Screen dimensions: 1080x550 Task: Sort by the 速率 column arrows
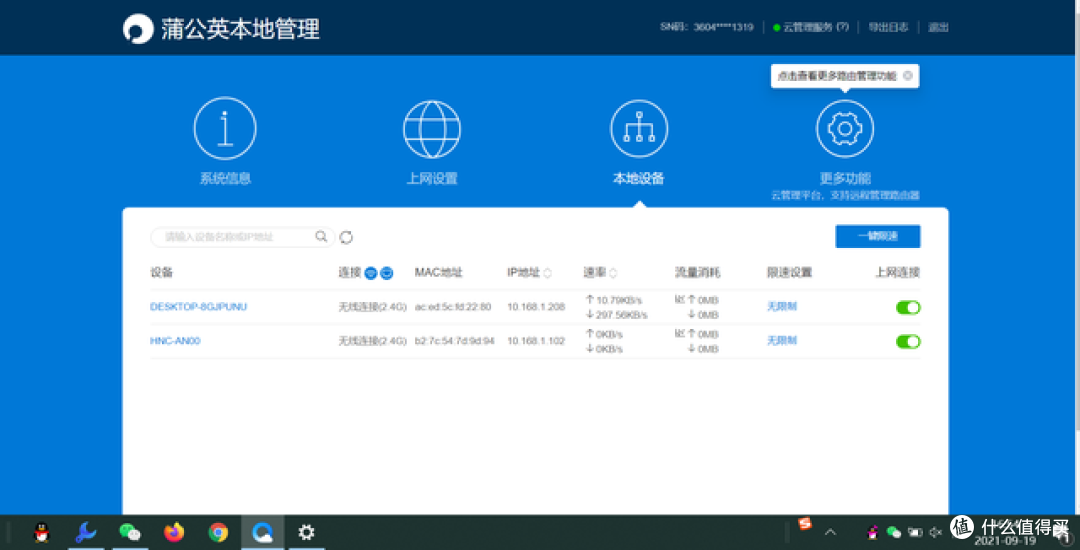pos(613,273)
